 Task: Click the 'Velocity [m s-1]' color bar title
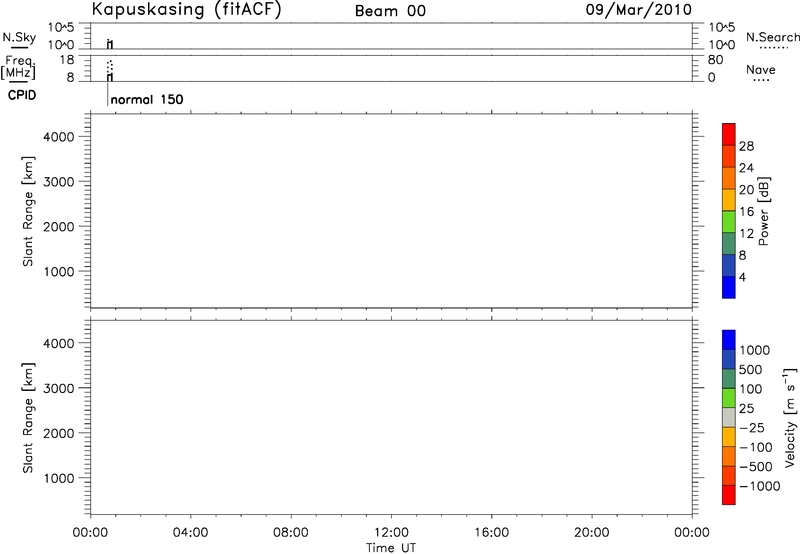tap(790, 417)
